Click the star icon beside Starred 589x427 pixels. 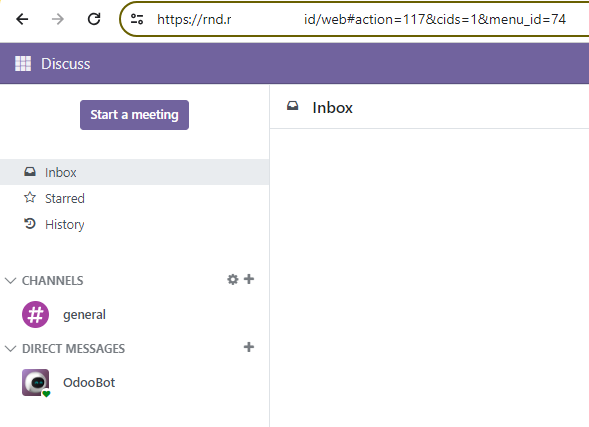coord(30,198)
